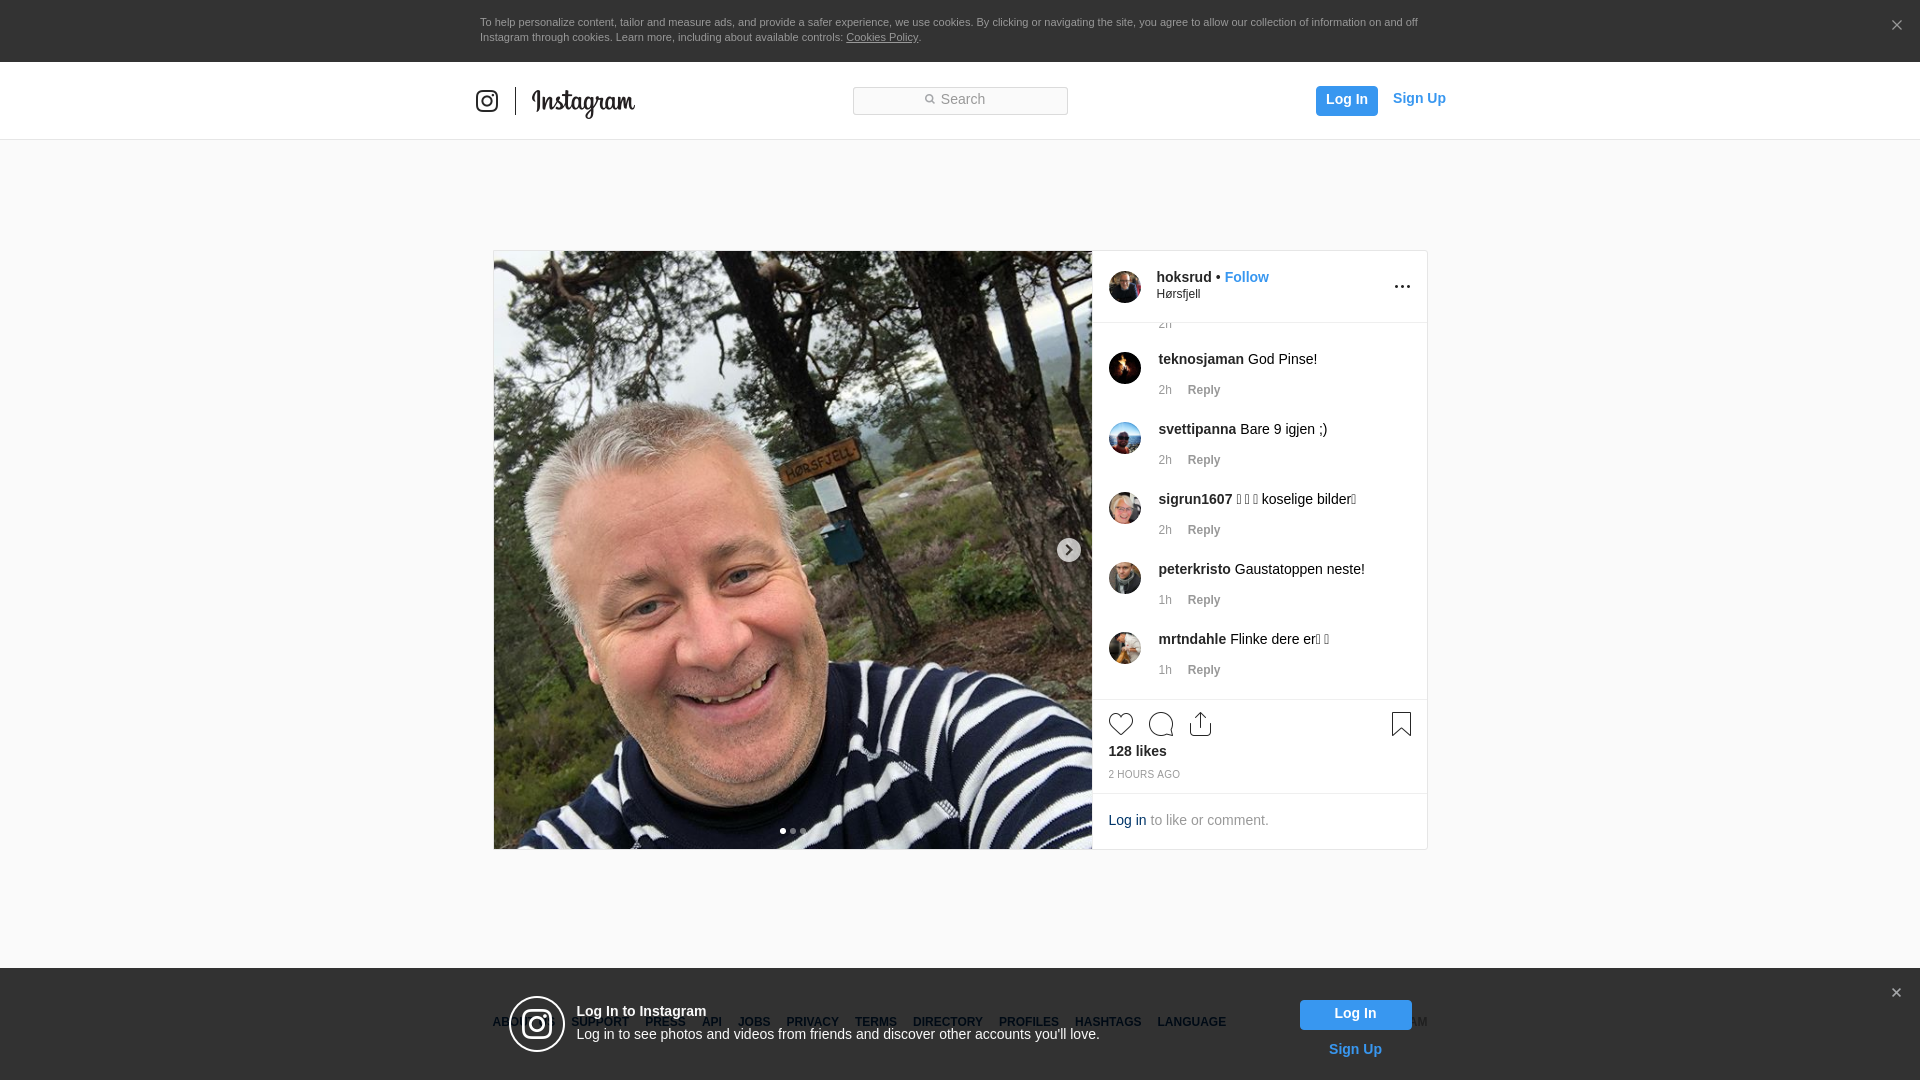Dismiss the cookie notice banner

click(1896, 26)
